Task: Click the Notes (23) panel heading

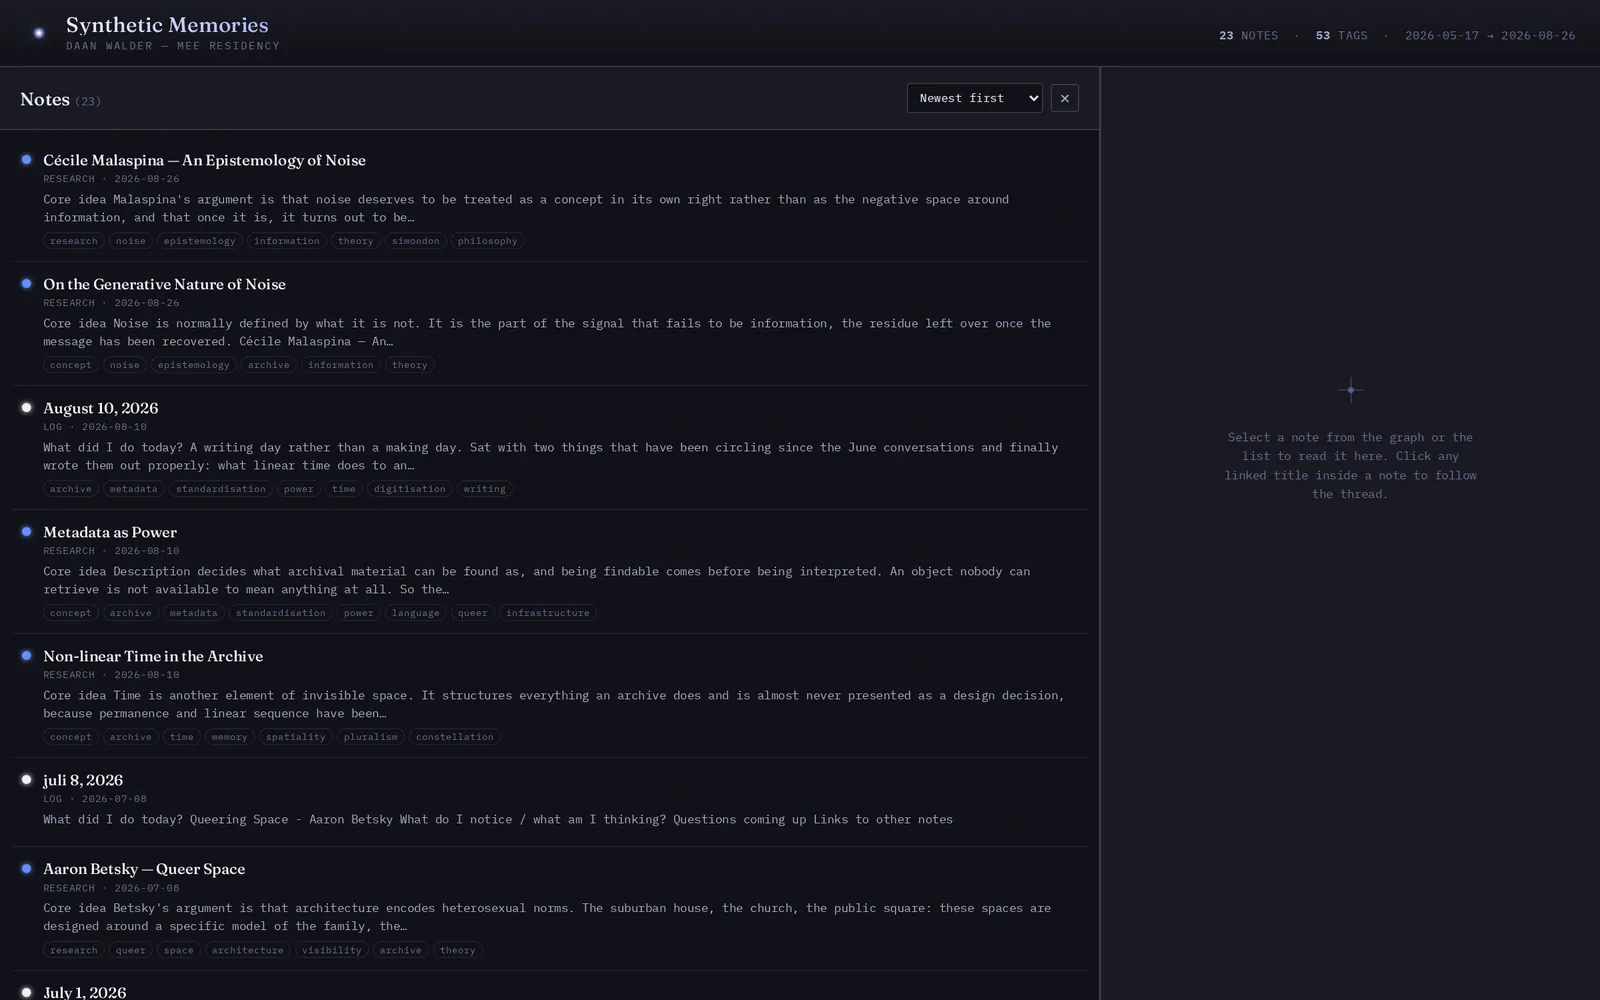Action: [x=60, y=99]
